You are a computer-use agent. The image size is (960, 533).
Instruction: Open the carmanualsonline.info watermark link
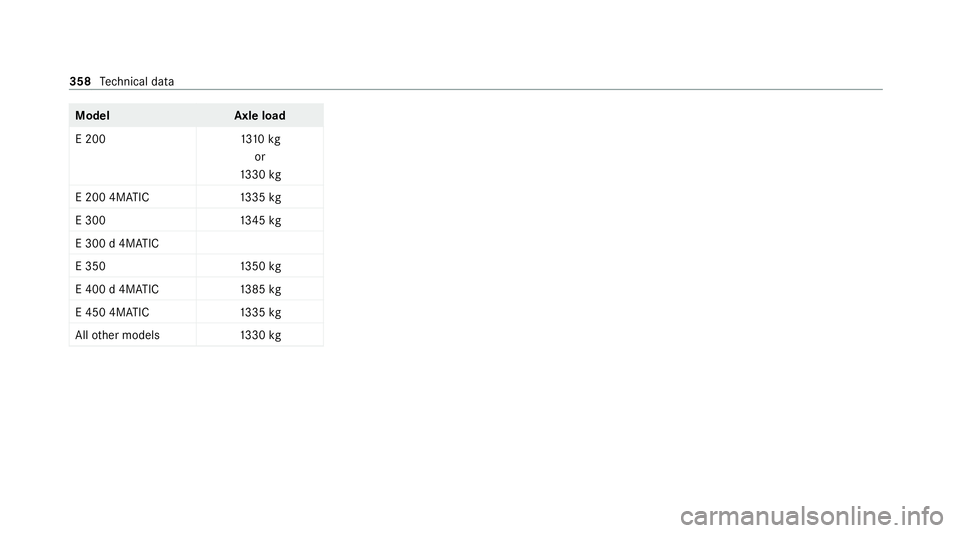pyautogui.click(x=812, y=516)
